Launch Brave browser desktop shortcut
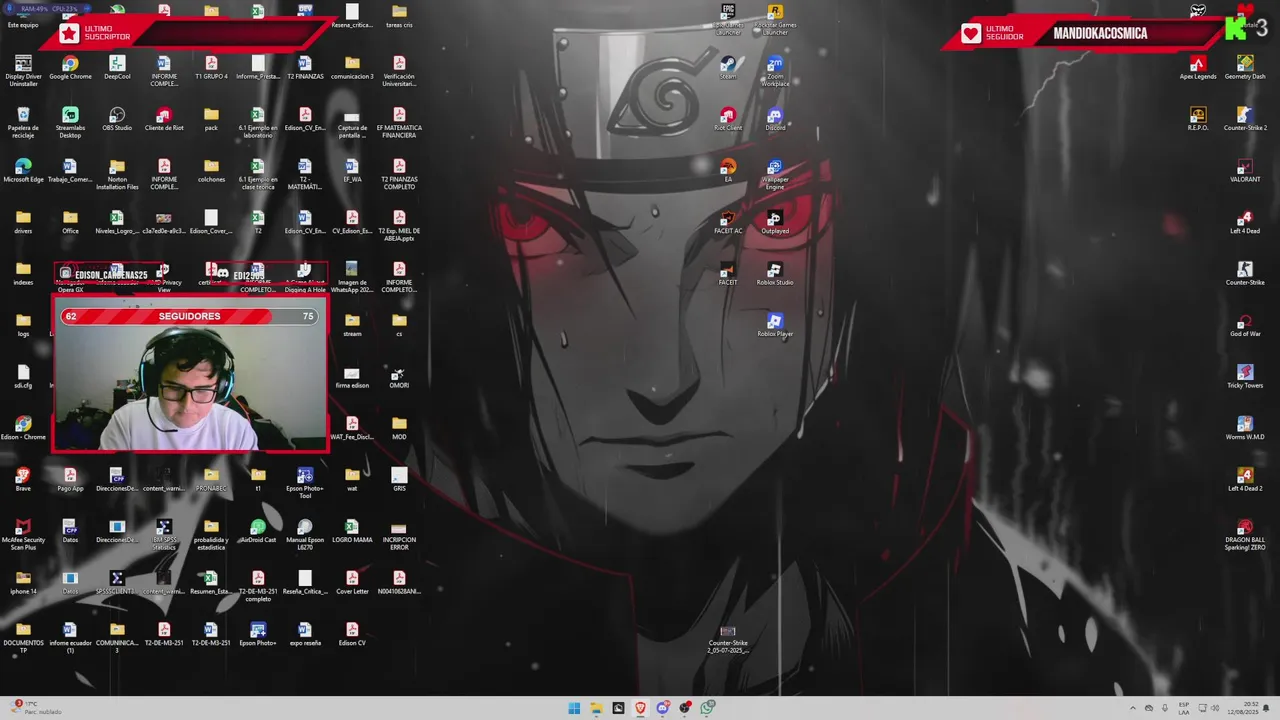 pos(23,480)
